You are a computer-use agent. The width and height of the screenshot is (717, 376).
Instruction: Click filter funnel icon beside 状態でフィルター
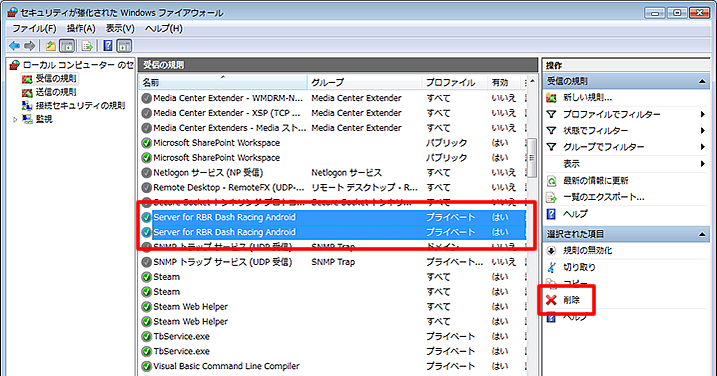551,131
